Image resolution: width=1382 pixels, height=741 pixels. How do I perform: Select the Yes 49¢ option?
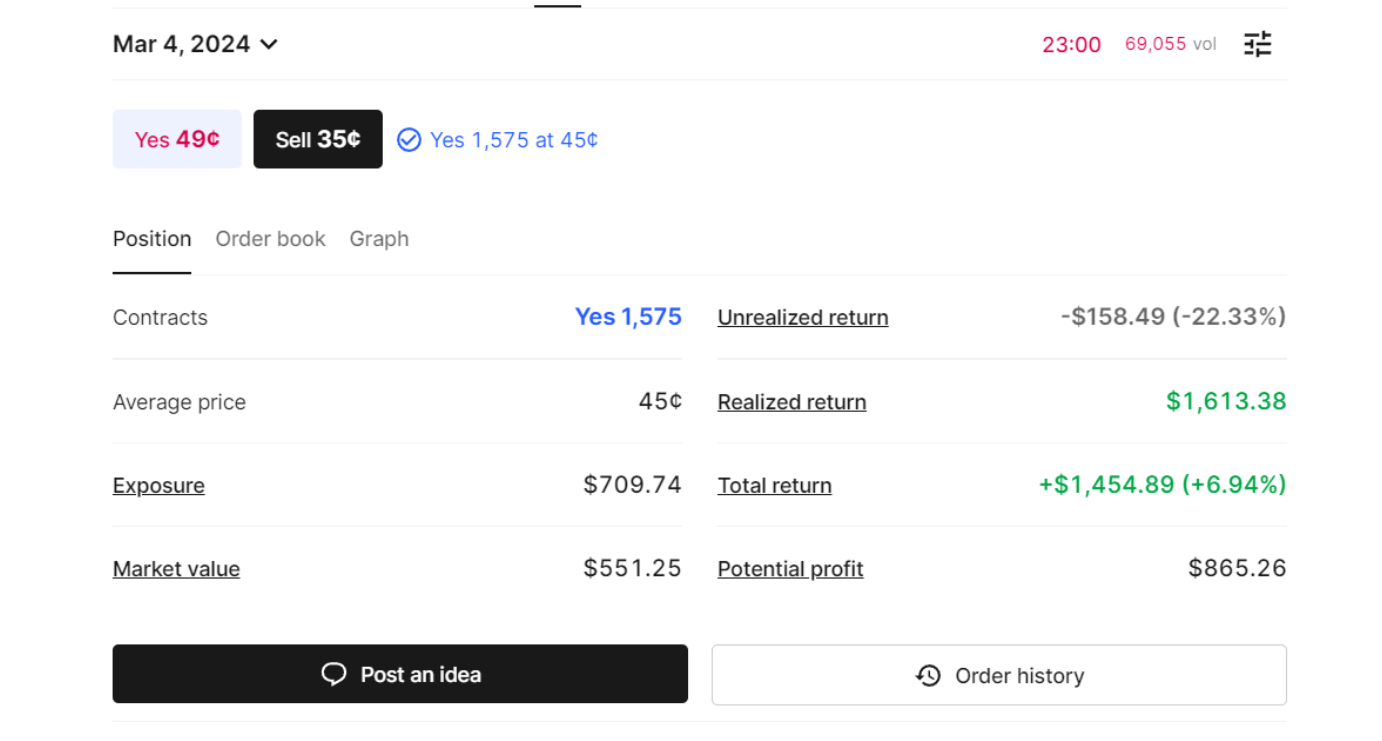click(177, 139)
